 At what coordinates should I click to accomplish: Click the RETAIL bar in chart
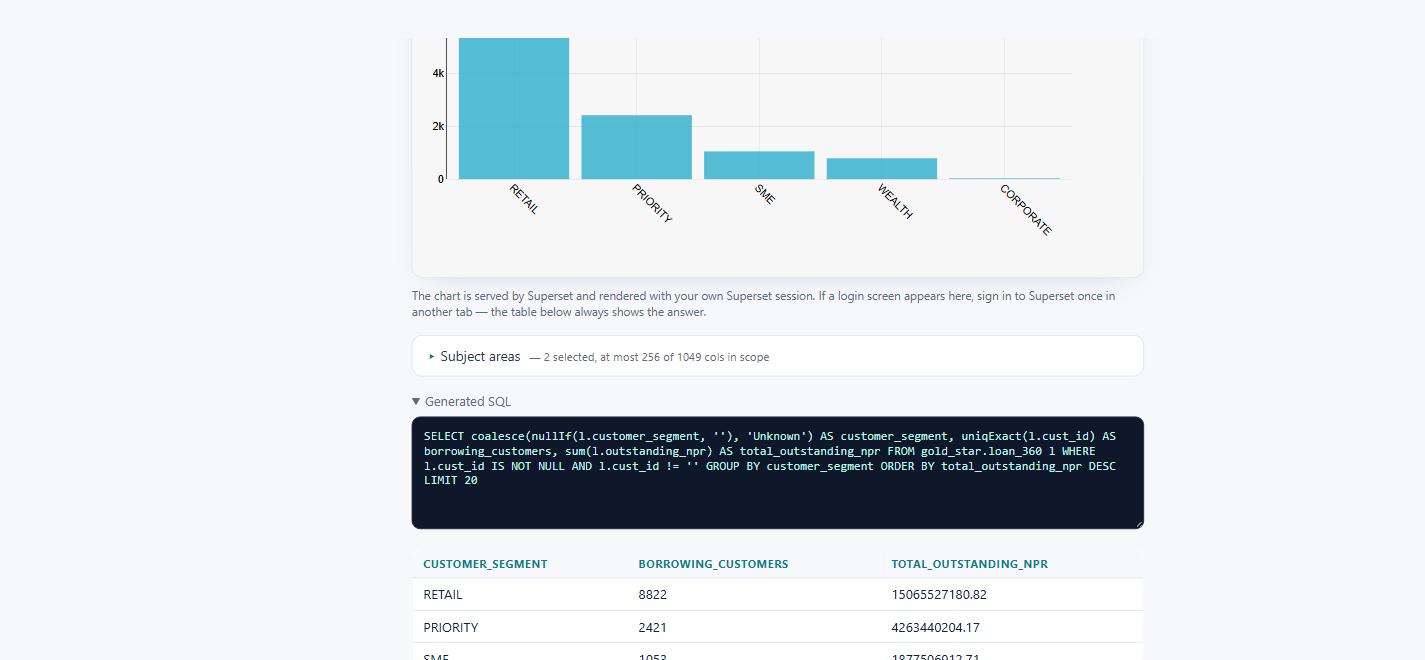click(x=514, y=109)
